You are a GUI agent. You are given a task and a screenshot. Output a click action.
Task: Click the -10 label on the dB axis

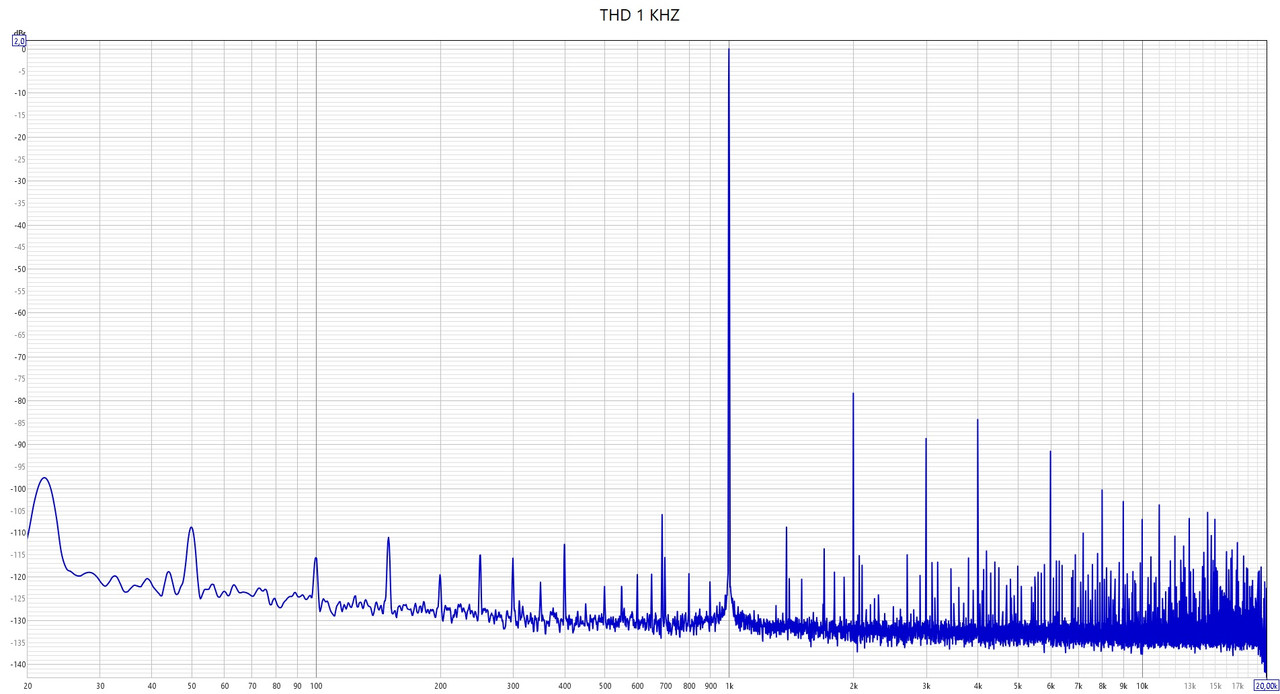(20, 94)
